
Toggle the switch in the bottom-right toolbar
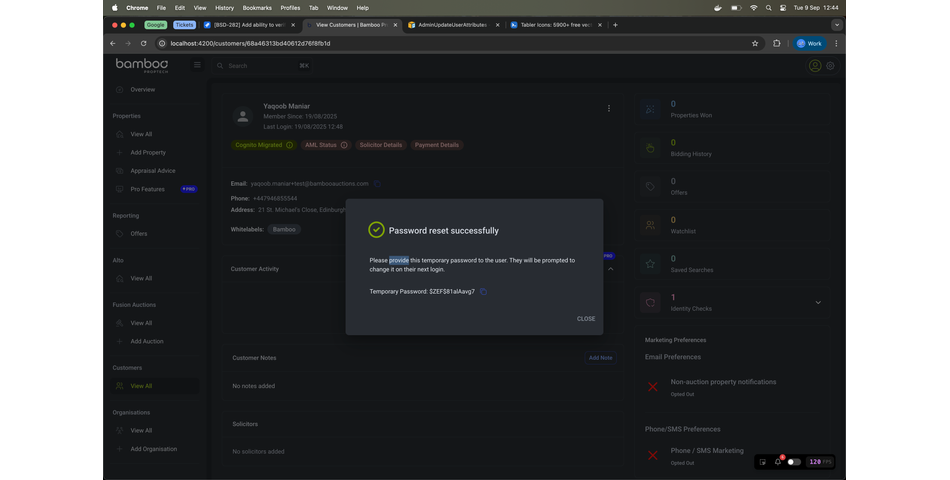[794, 462]
